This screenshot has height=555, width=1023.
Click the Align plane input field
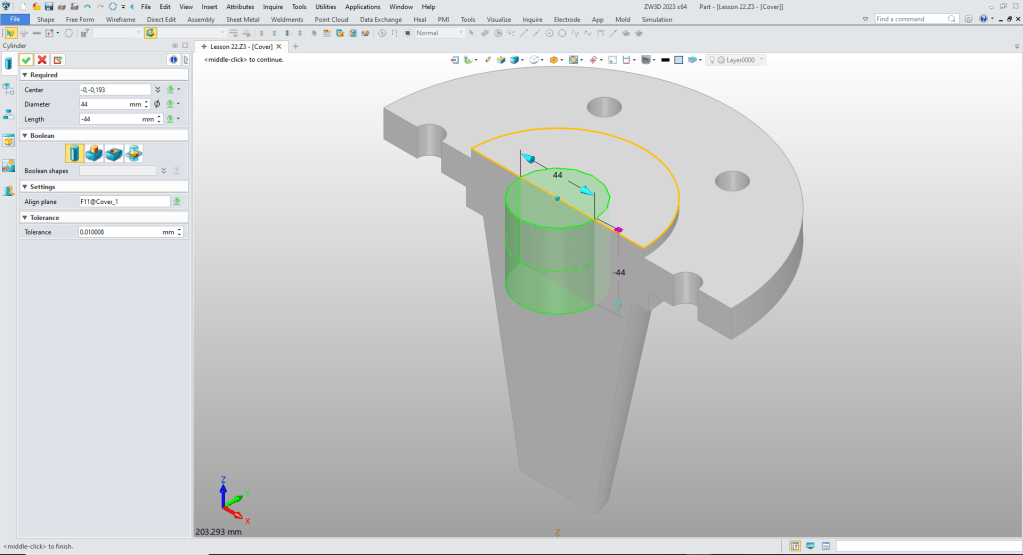pos(123,201)
